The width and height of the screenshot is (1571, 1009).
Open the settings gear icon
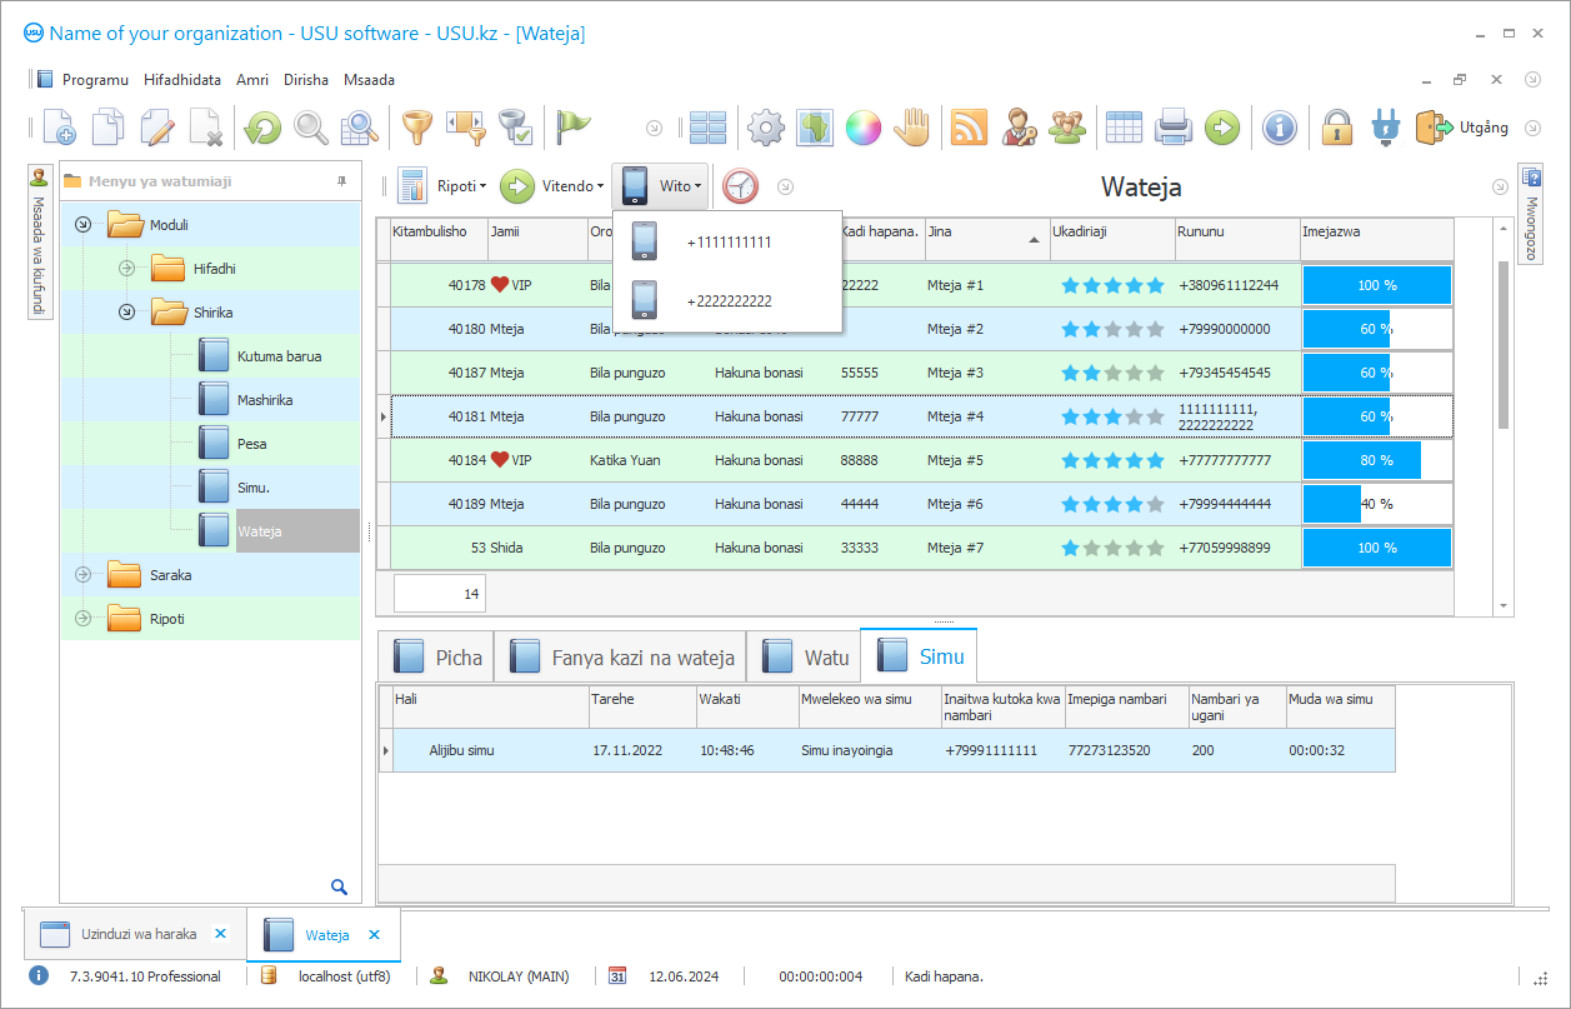coord(766,128)
